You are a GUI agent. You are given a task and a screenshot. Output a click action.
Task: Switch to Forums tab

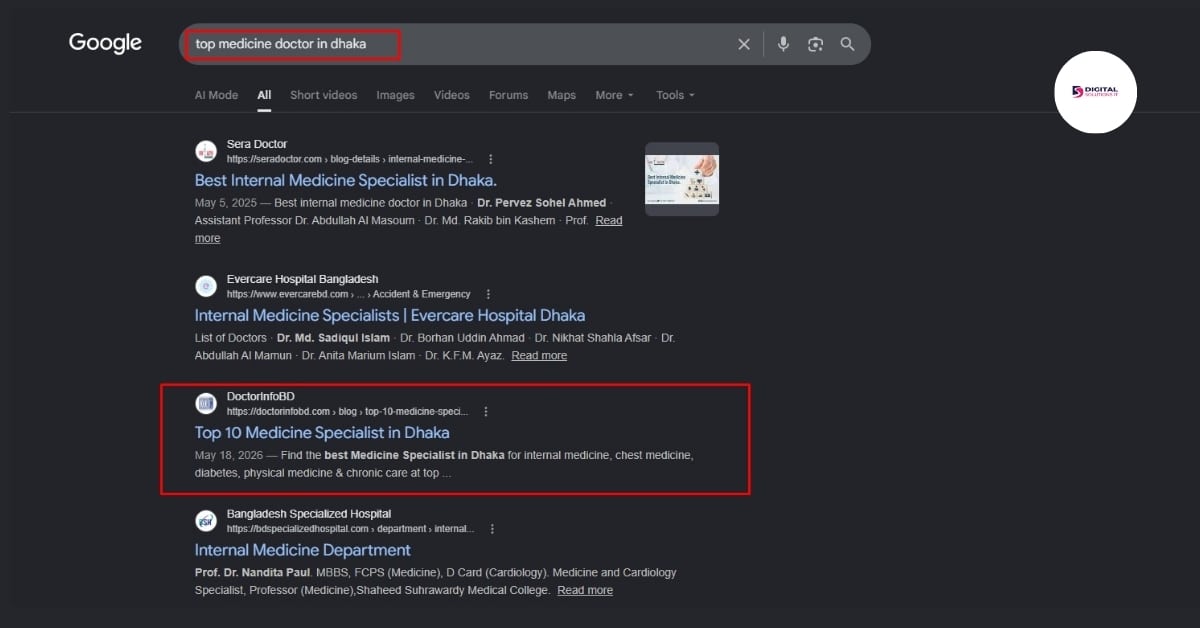tap(508, 95)
